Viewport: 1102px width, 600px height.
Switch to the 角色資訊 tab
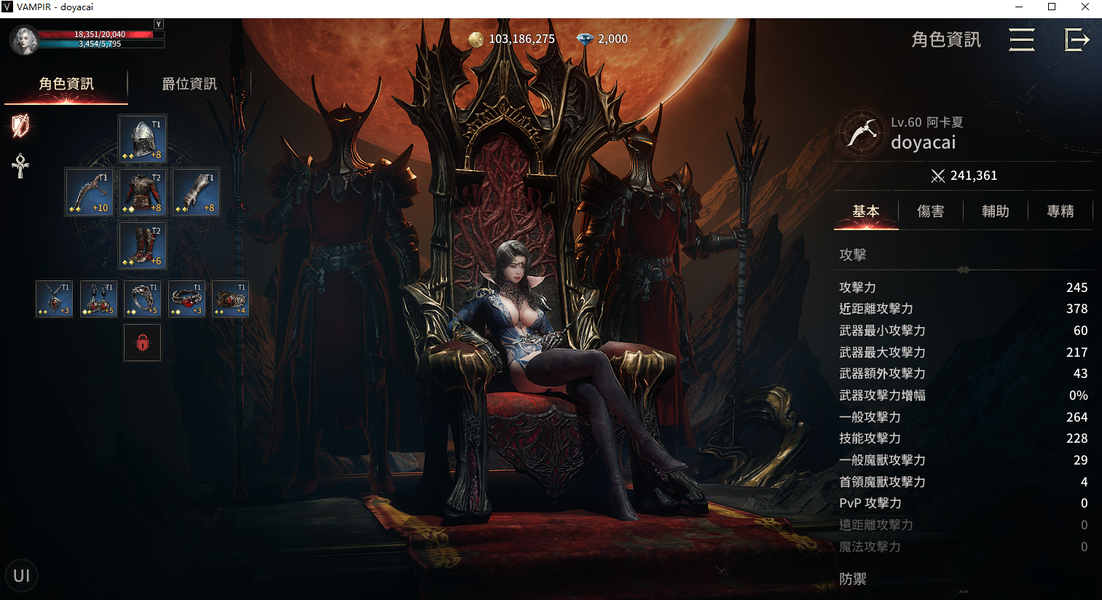click(66, 84)
